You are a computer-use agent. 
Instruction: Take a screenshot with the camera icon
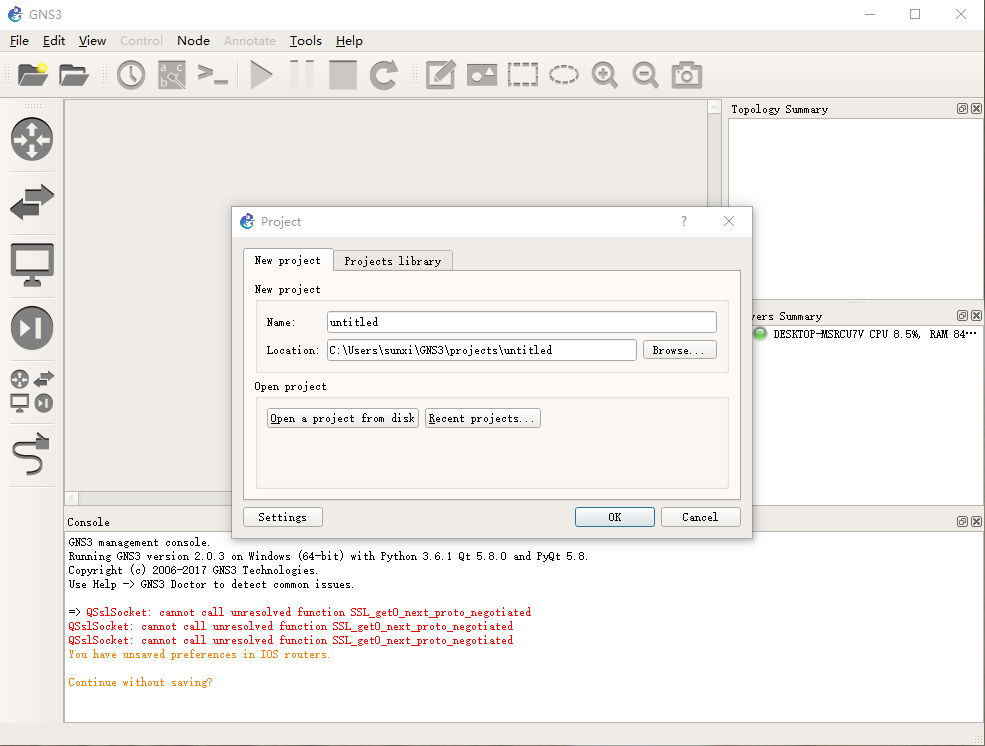pyautogui.click(x=687, y=75)
